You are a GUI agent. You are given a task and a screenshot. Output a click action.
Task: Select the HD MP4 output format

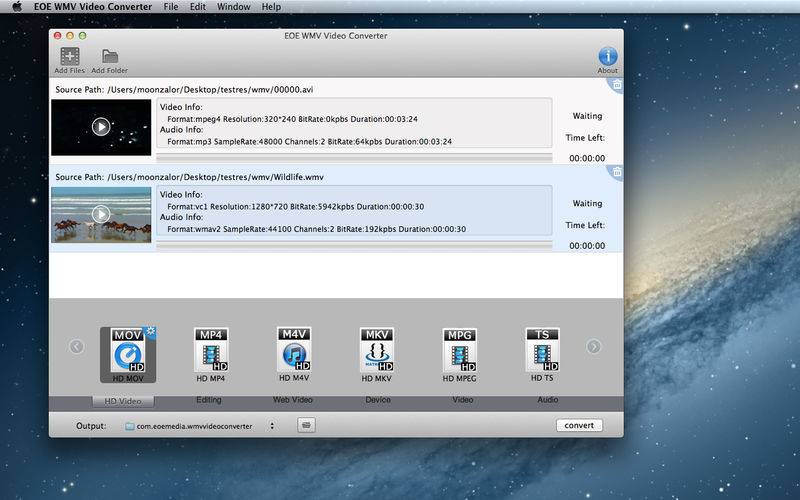coord(211,355)
